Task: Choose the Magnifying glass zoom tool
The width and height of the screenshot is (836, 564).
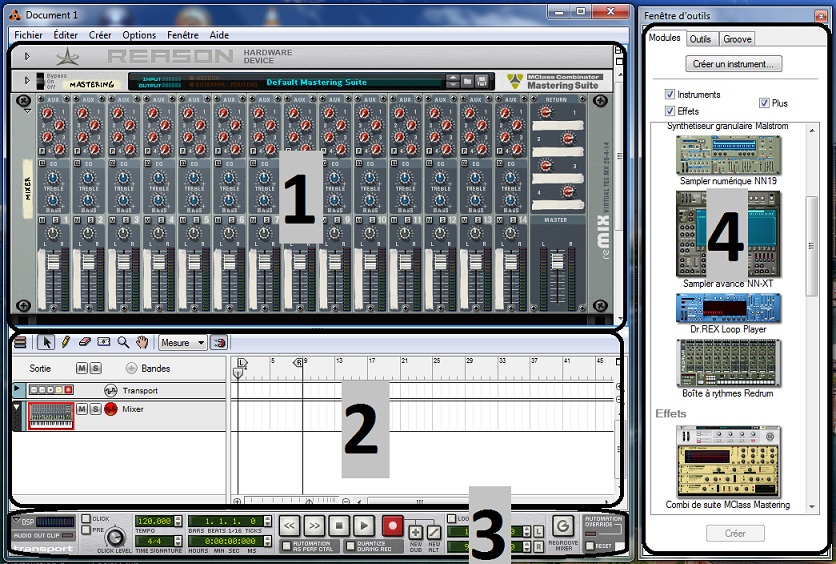Action: point(123,342)
